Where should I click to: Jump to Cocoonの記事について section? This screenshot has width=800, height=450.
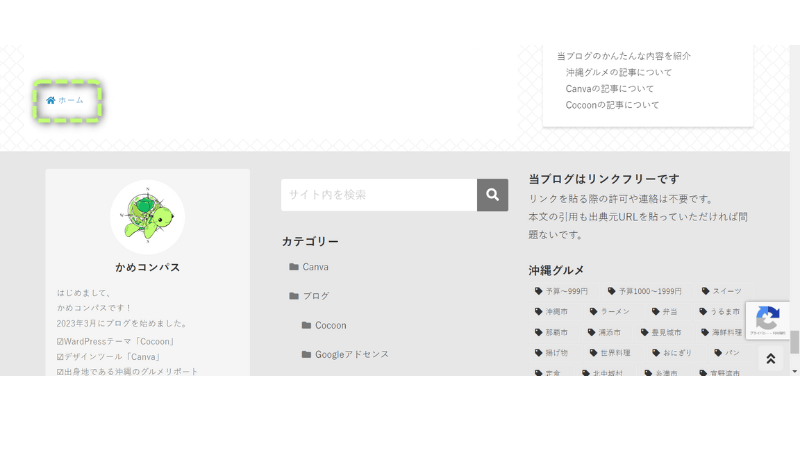coord(612,105)
